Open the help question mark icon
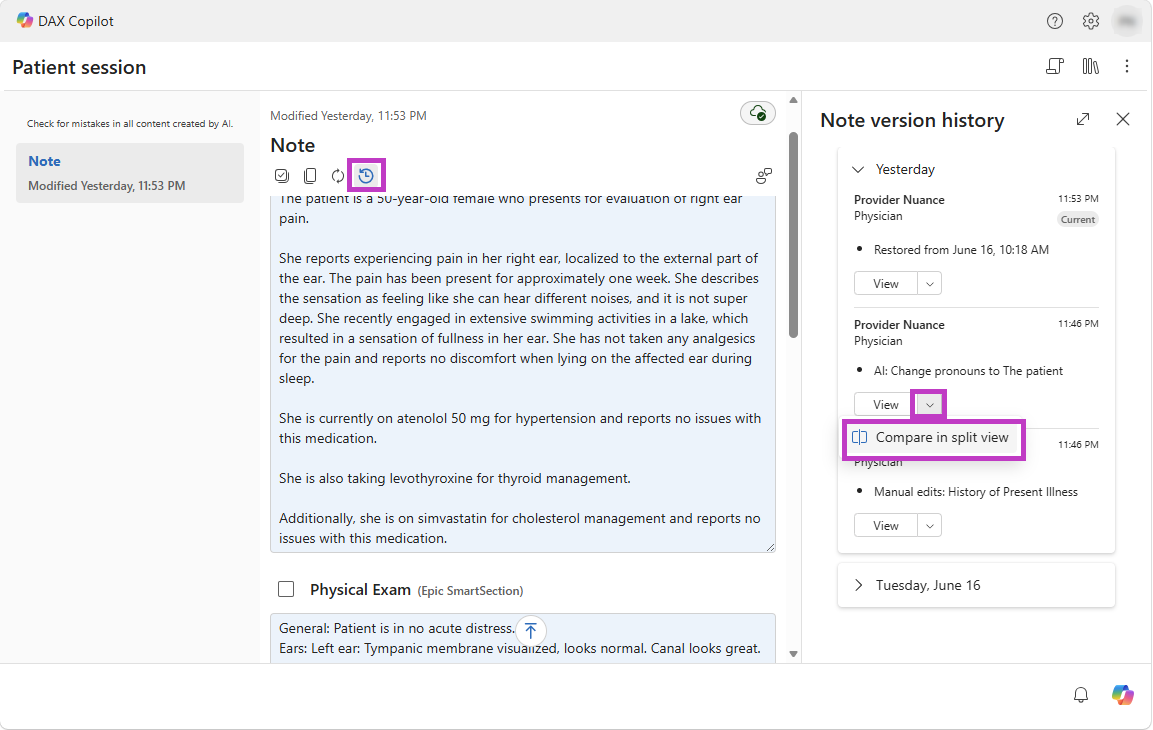The width and height of the screenshot is (1153, 730). click(1054, 21)
